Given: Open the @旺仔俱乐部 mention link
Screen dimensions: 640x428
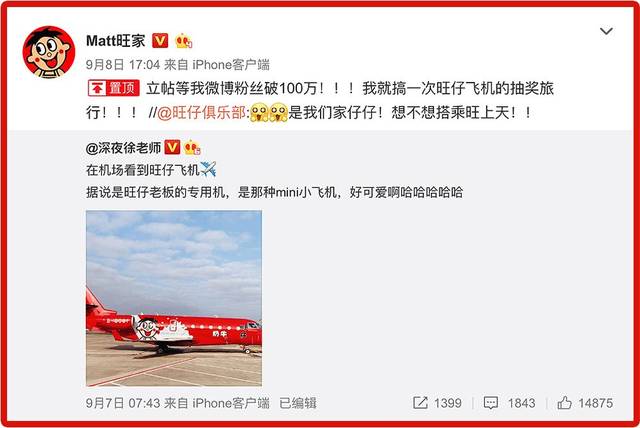Looking at the screenshot, I should [x=201, y=112].
